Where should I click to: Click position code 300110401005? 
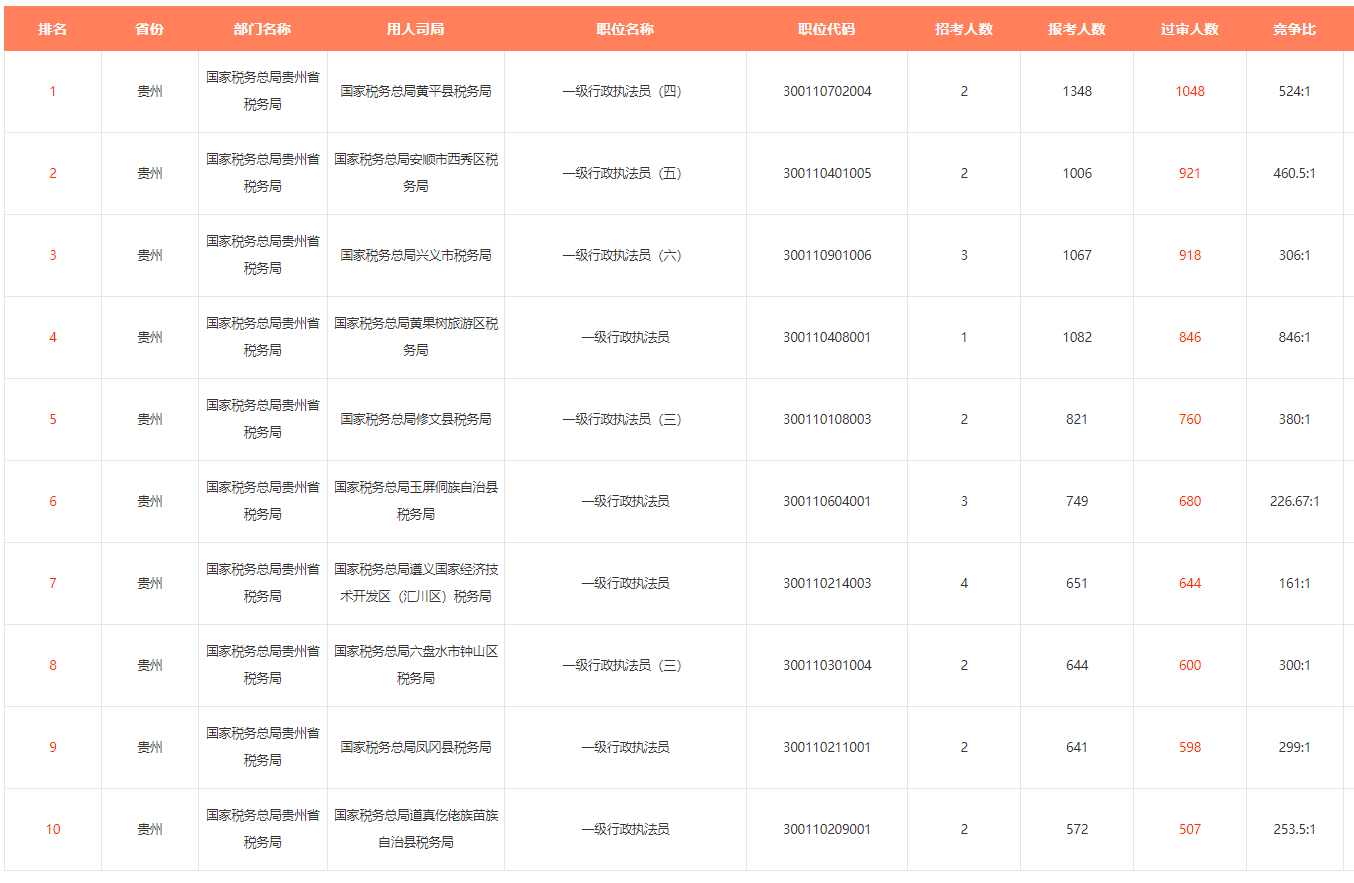pos(827,173)
